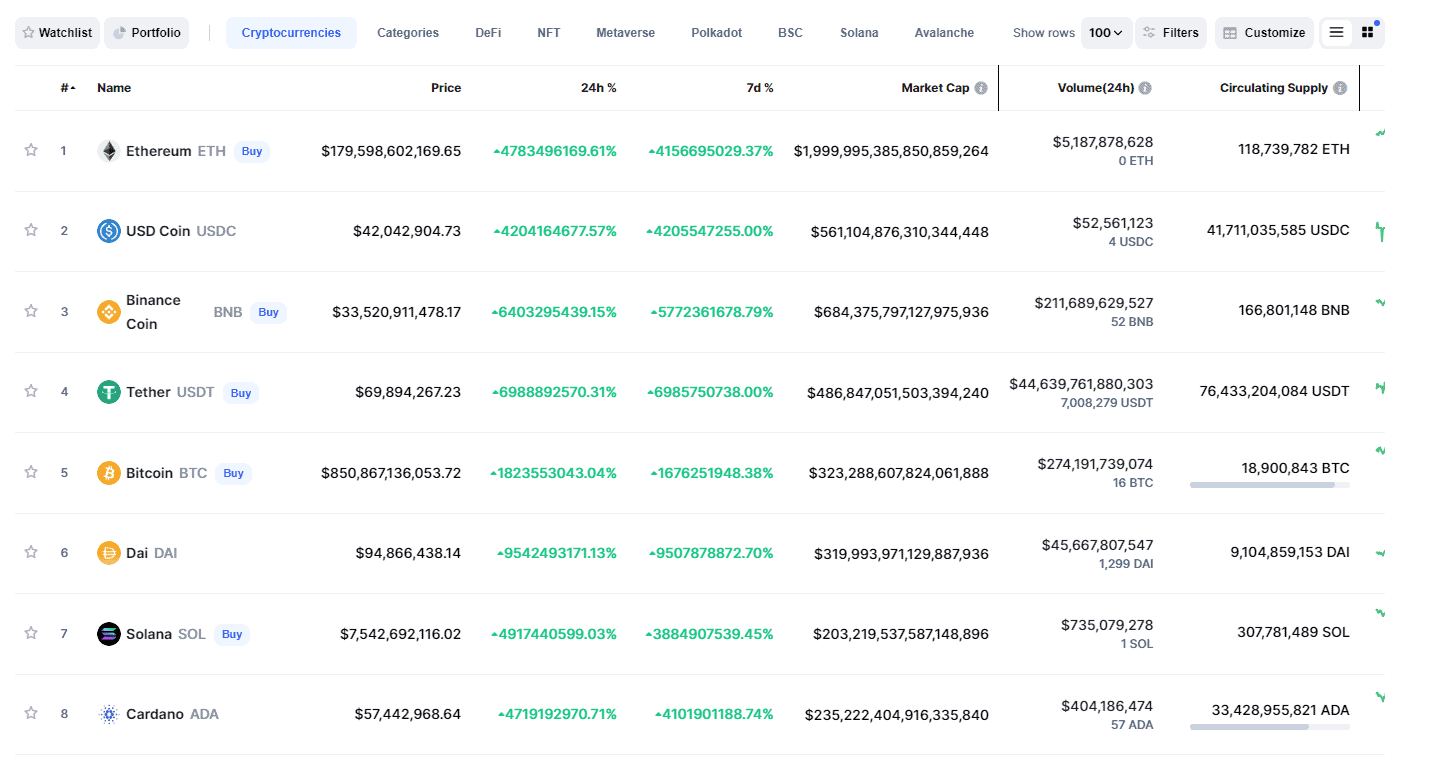Open the Polkadot tab
1451x757 pixels.
click(x=717, y=33)
